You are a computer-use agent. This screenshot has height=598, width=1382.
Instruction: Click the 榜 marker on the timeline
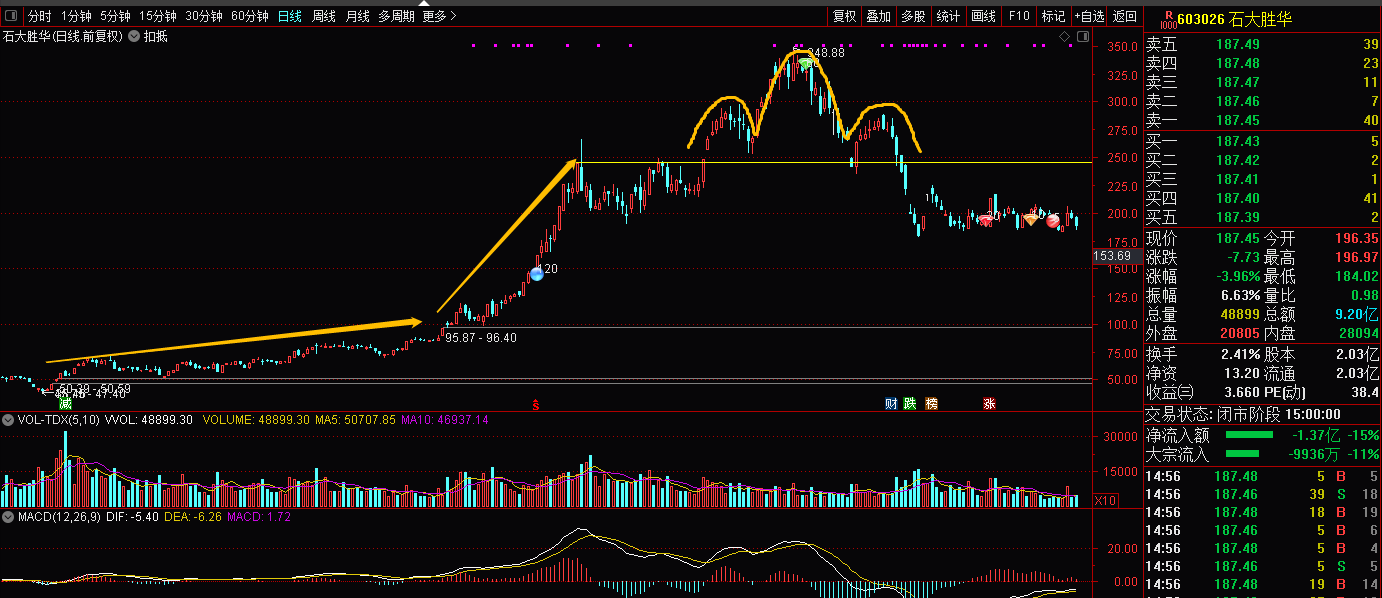click(932, 403)
